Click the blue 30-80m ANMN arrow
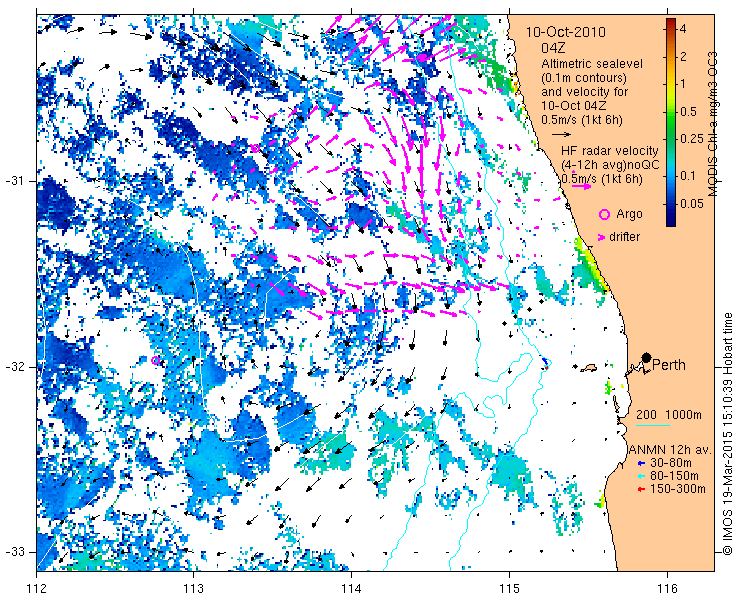This screenshot has width=740, height=600. [640, 464]
